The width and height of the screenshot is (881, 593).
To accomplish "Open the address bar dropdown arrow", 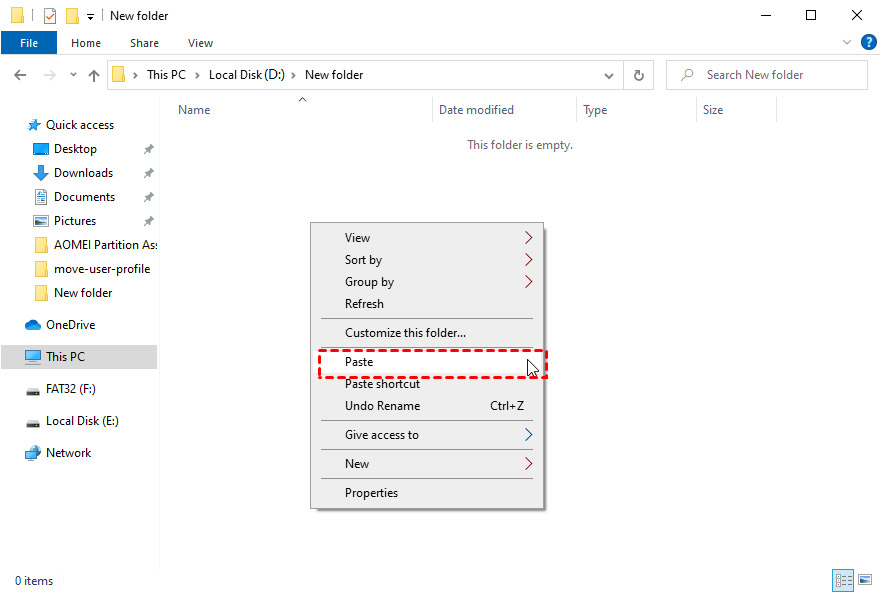I will (x=609, y=74).
